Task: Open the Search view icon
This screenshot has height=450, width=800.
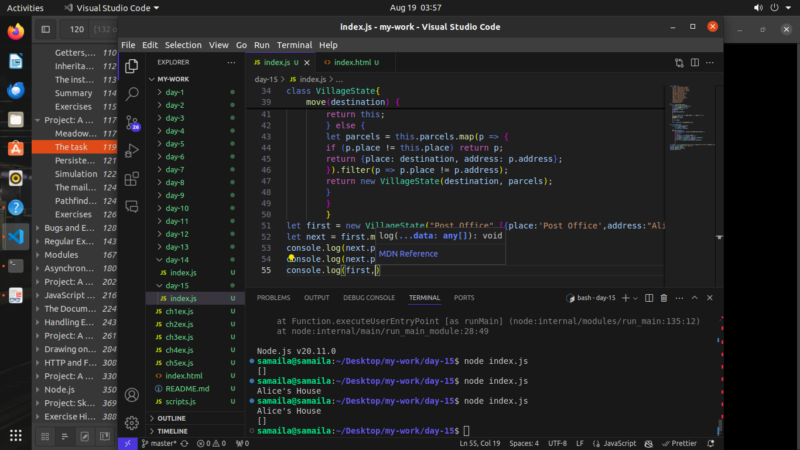Action: pyautogui.click(x=132, y=94)
